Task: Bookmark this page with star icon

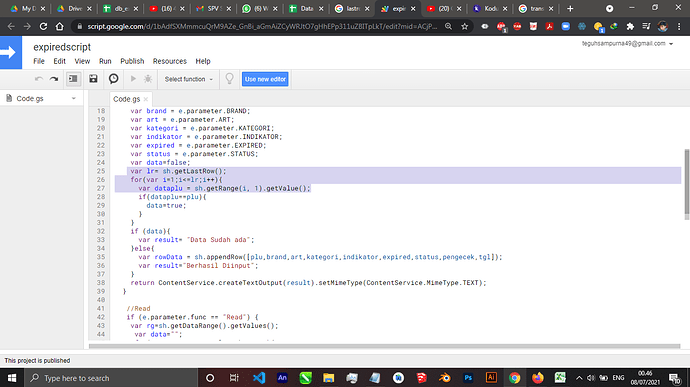Action: 464,26
